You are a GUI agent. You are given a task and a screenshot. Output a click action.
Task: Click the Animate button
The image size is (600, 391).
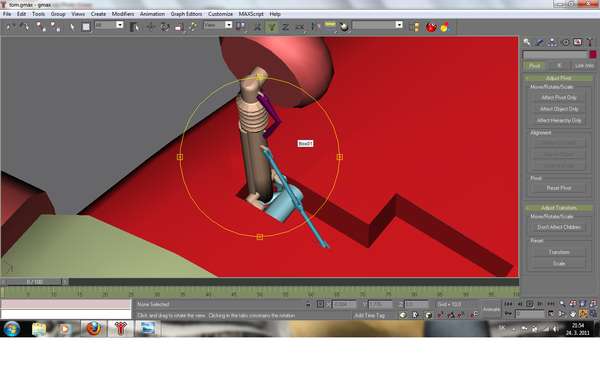[x=491, y=309]
